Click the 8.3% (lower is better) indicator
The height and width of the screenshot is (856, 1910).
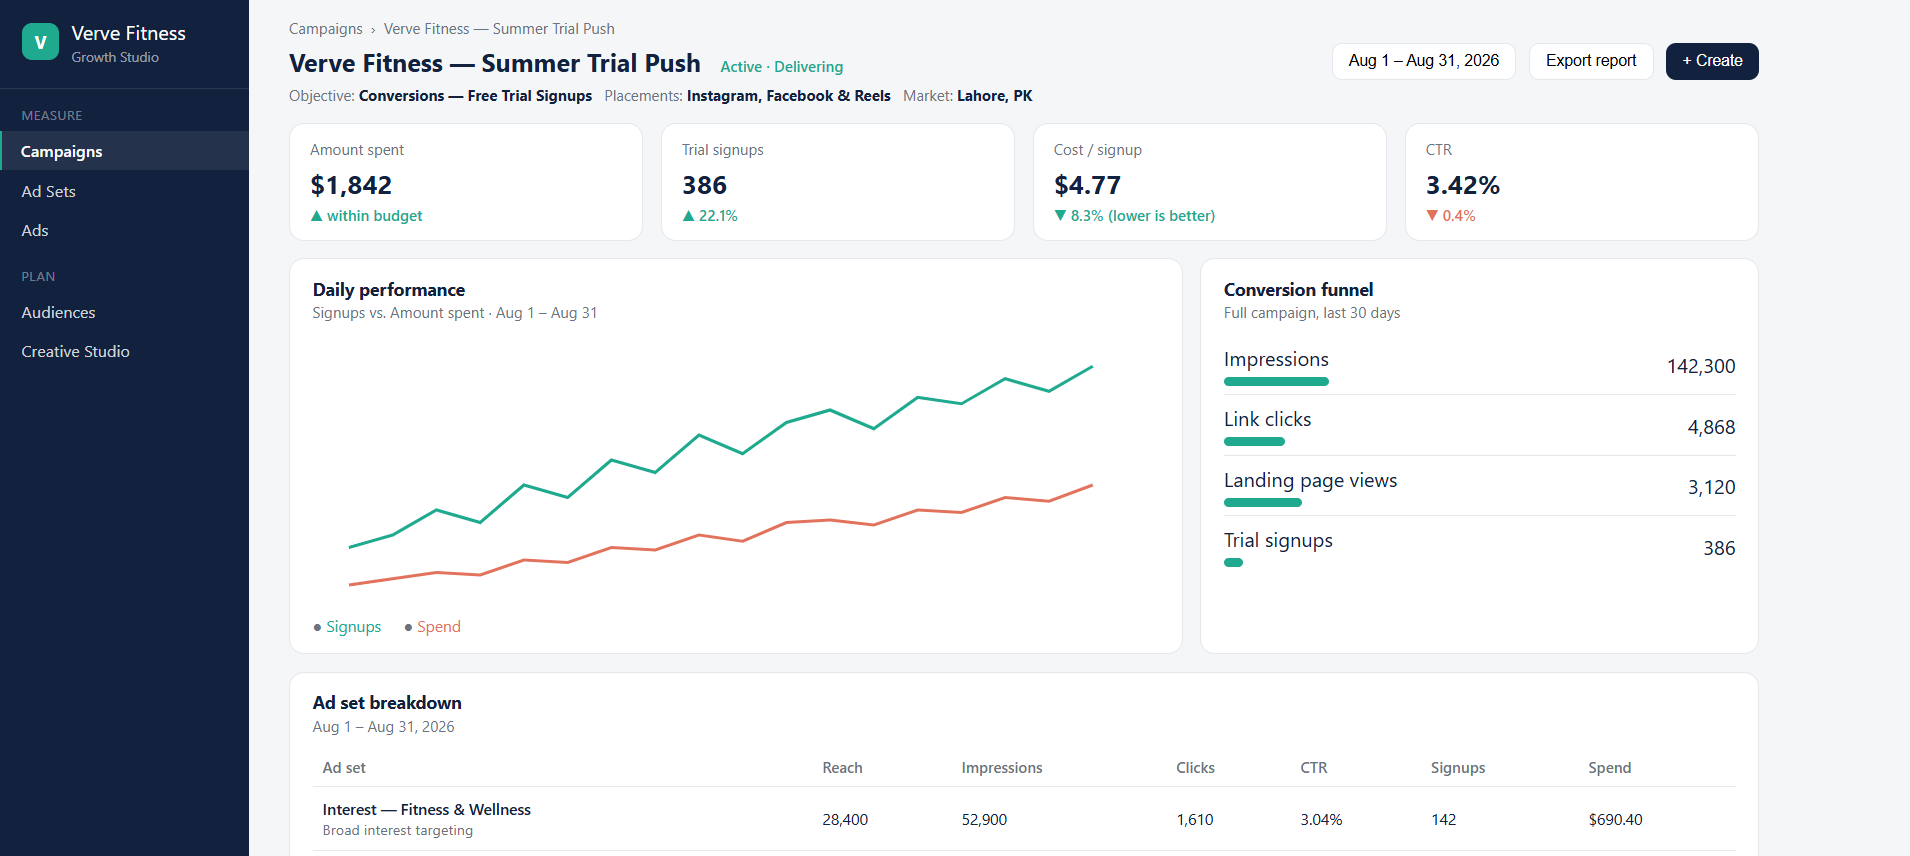click(x=1134, y=216)
